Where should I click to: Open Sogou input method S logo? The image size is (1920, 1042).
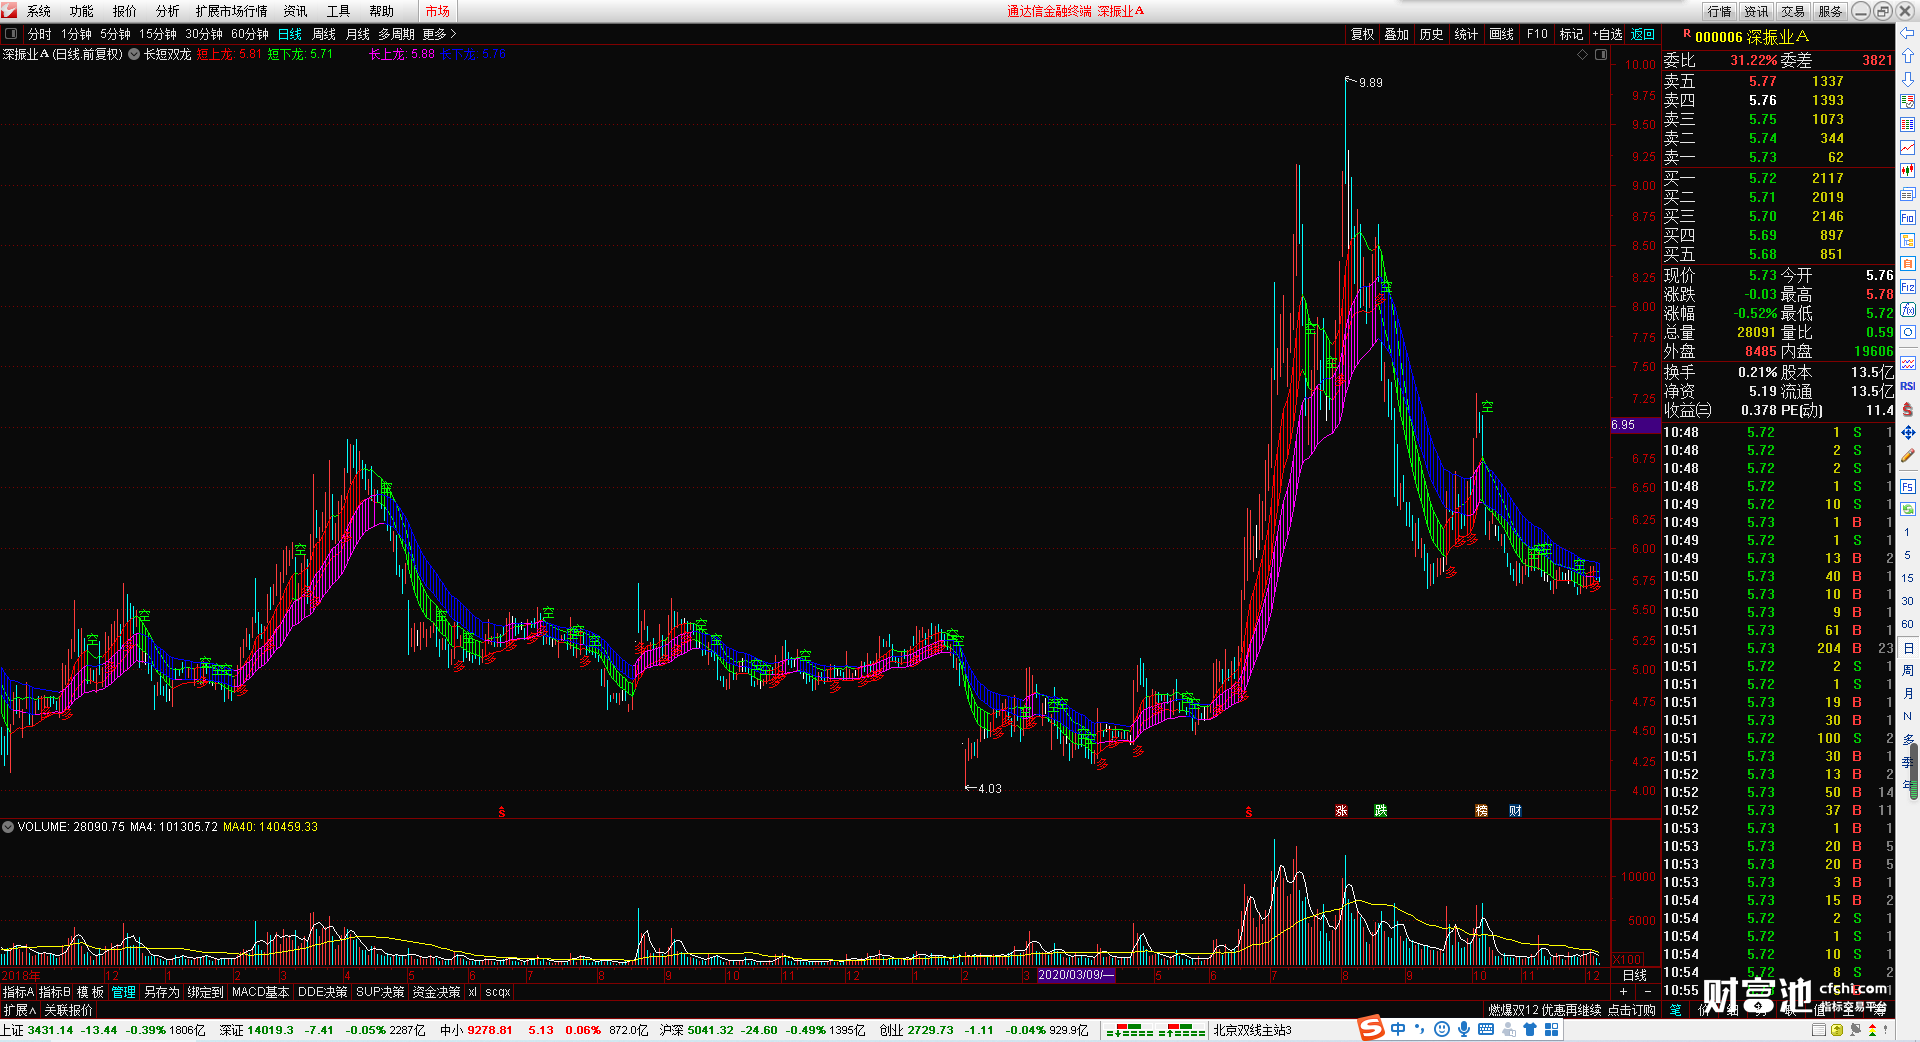click(1371, 1029)
